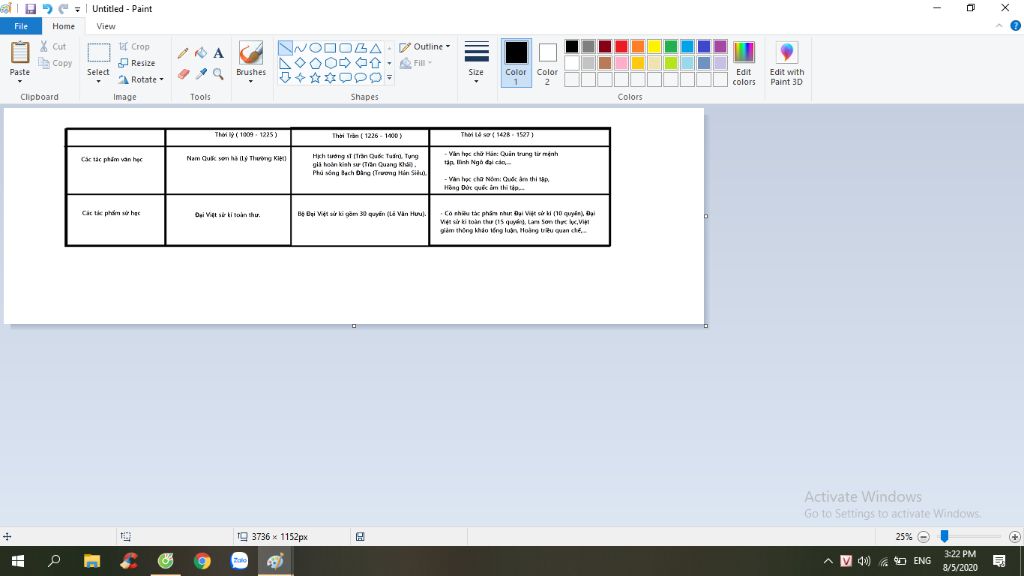This screenshot has width=1024, height=576.
Task: Open Windows Start menu
Action: 18,561
